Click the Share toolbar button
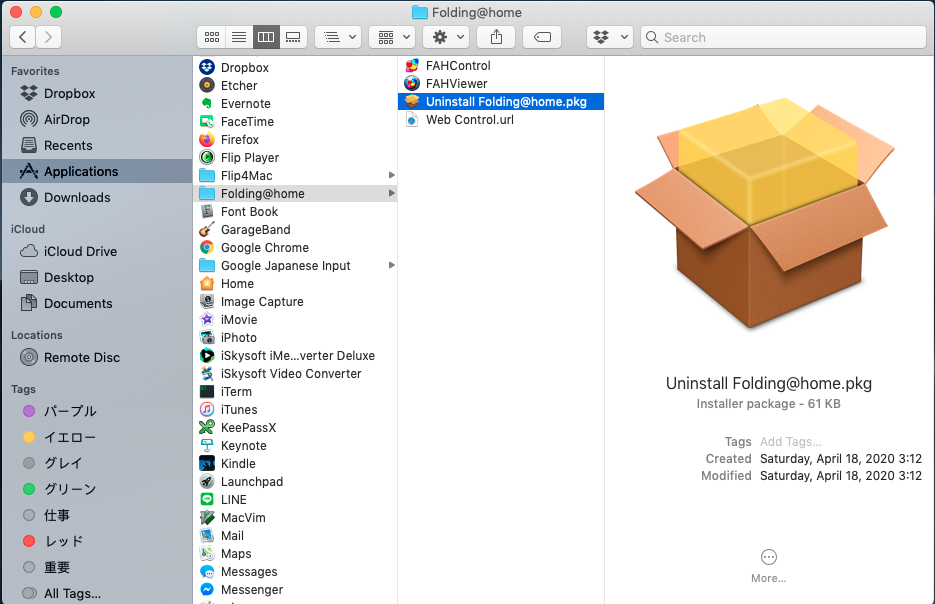 click(496, 37)
